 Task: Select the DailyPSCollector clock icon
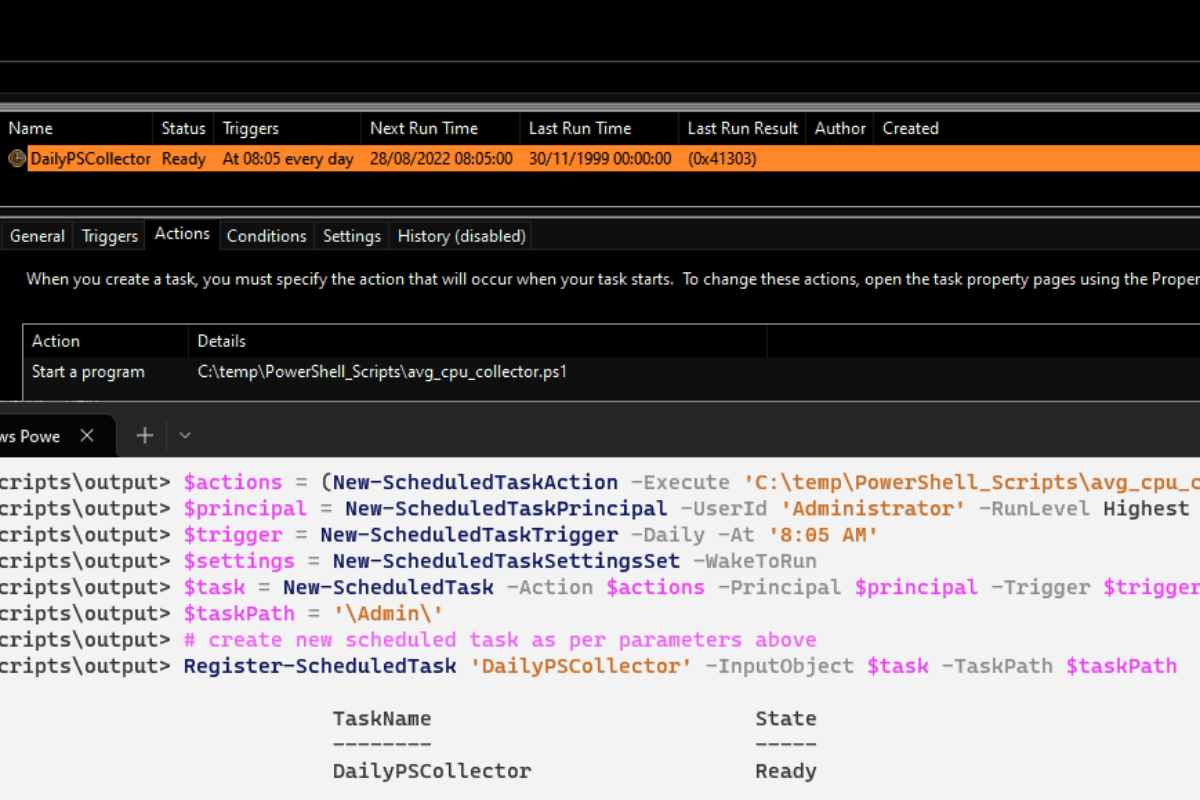17,158
